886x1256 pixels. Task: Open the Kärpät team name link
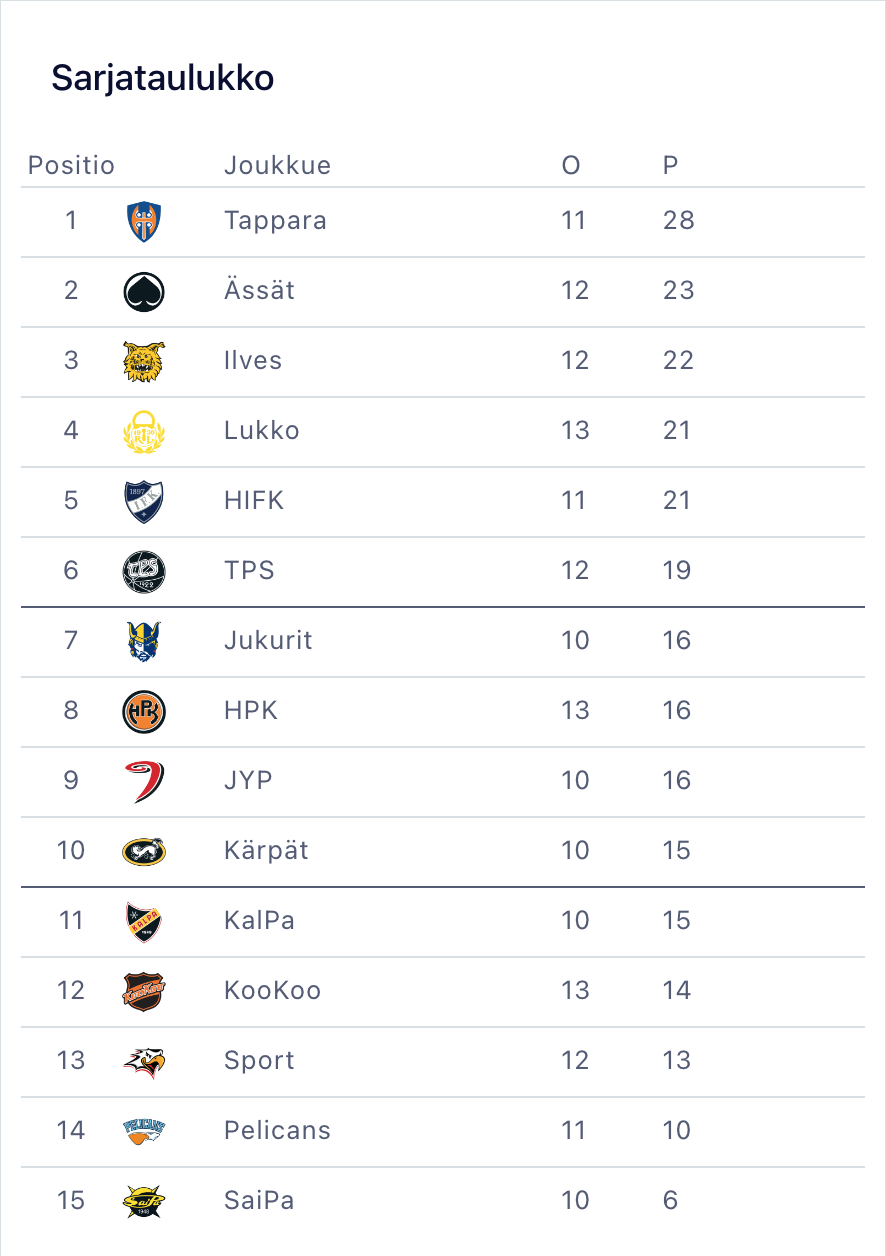[266, 850]
